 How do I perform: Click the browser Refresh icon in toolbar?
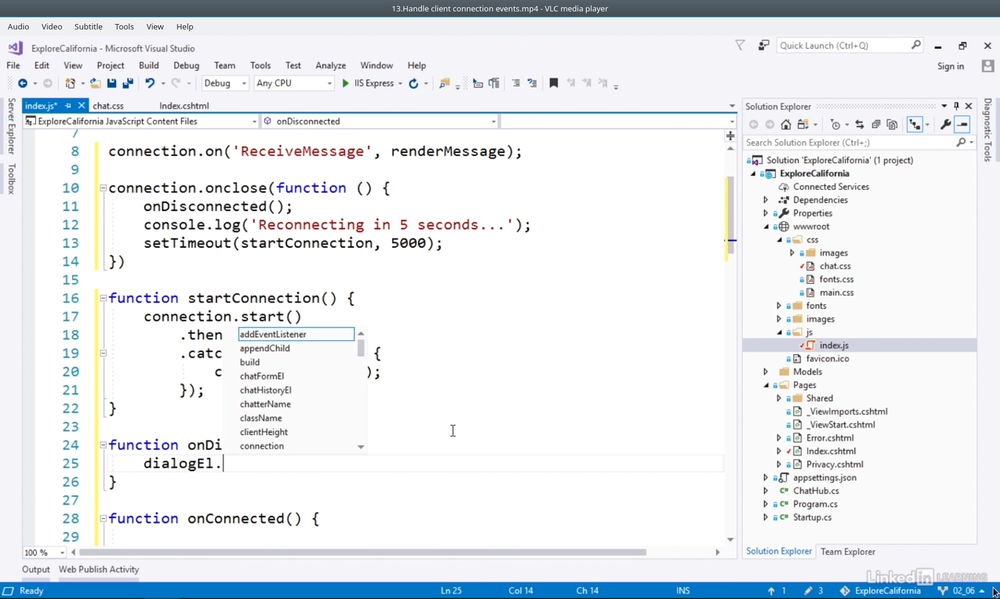(x=413, y=84)
